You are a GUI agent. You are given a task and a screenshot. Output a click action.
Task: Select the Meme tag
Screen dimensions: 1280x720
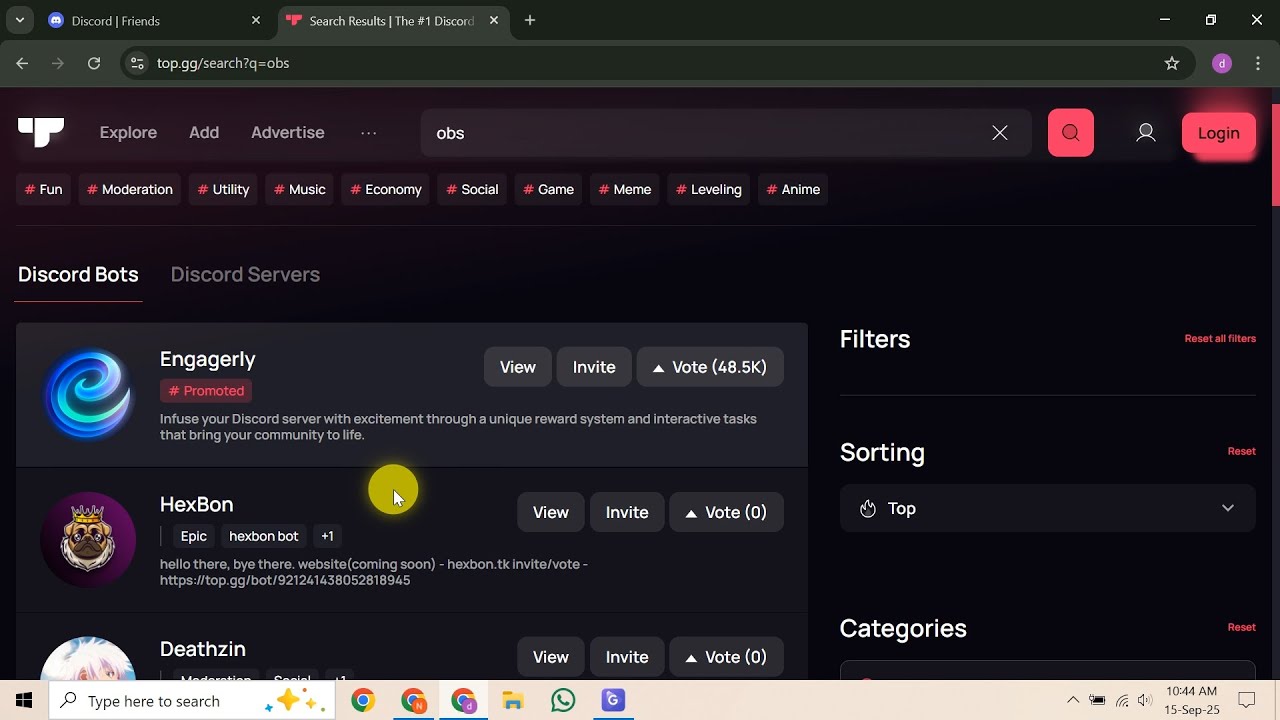[625, 189]
